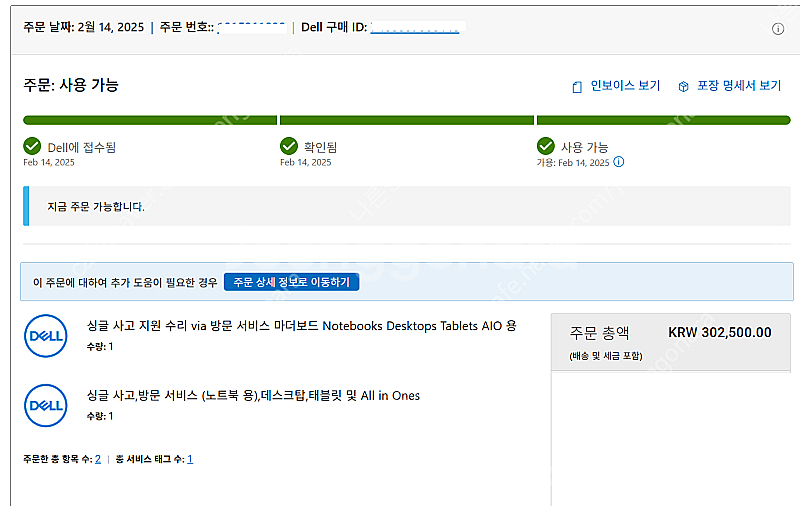
Task: Click the green check next to Dell에 접수됨
Action: (32, 146)
